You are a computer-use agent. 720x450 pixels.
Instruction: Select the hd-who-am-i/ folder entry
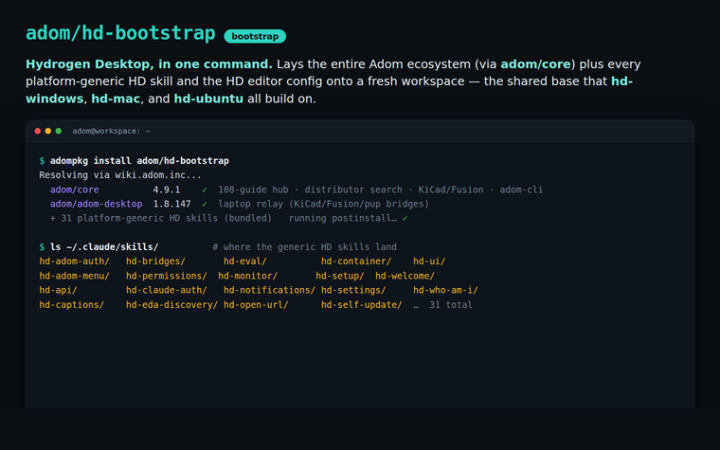pos(445,290)
